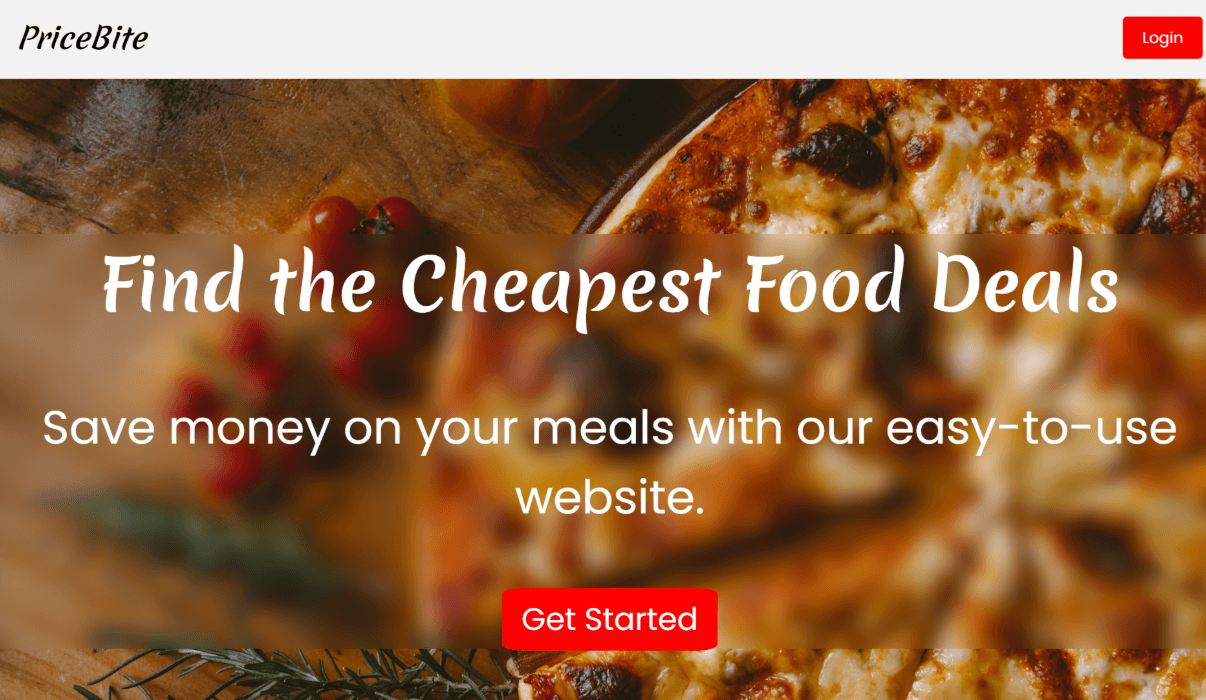Click the PriceBite logo

click(83, 38)
